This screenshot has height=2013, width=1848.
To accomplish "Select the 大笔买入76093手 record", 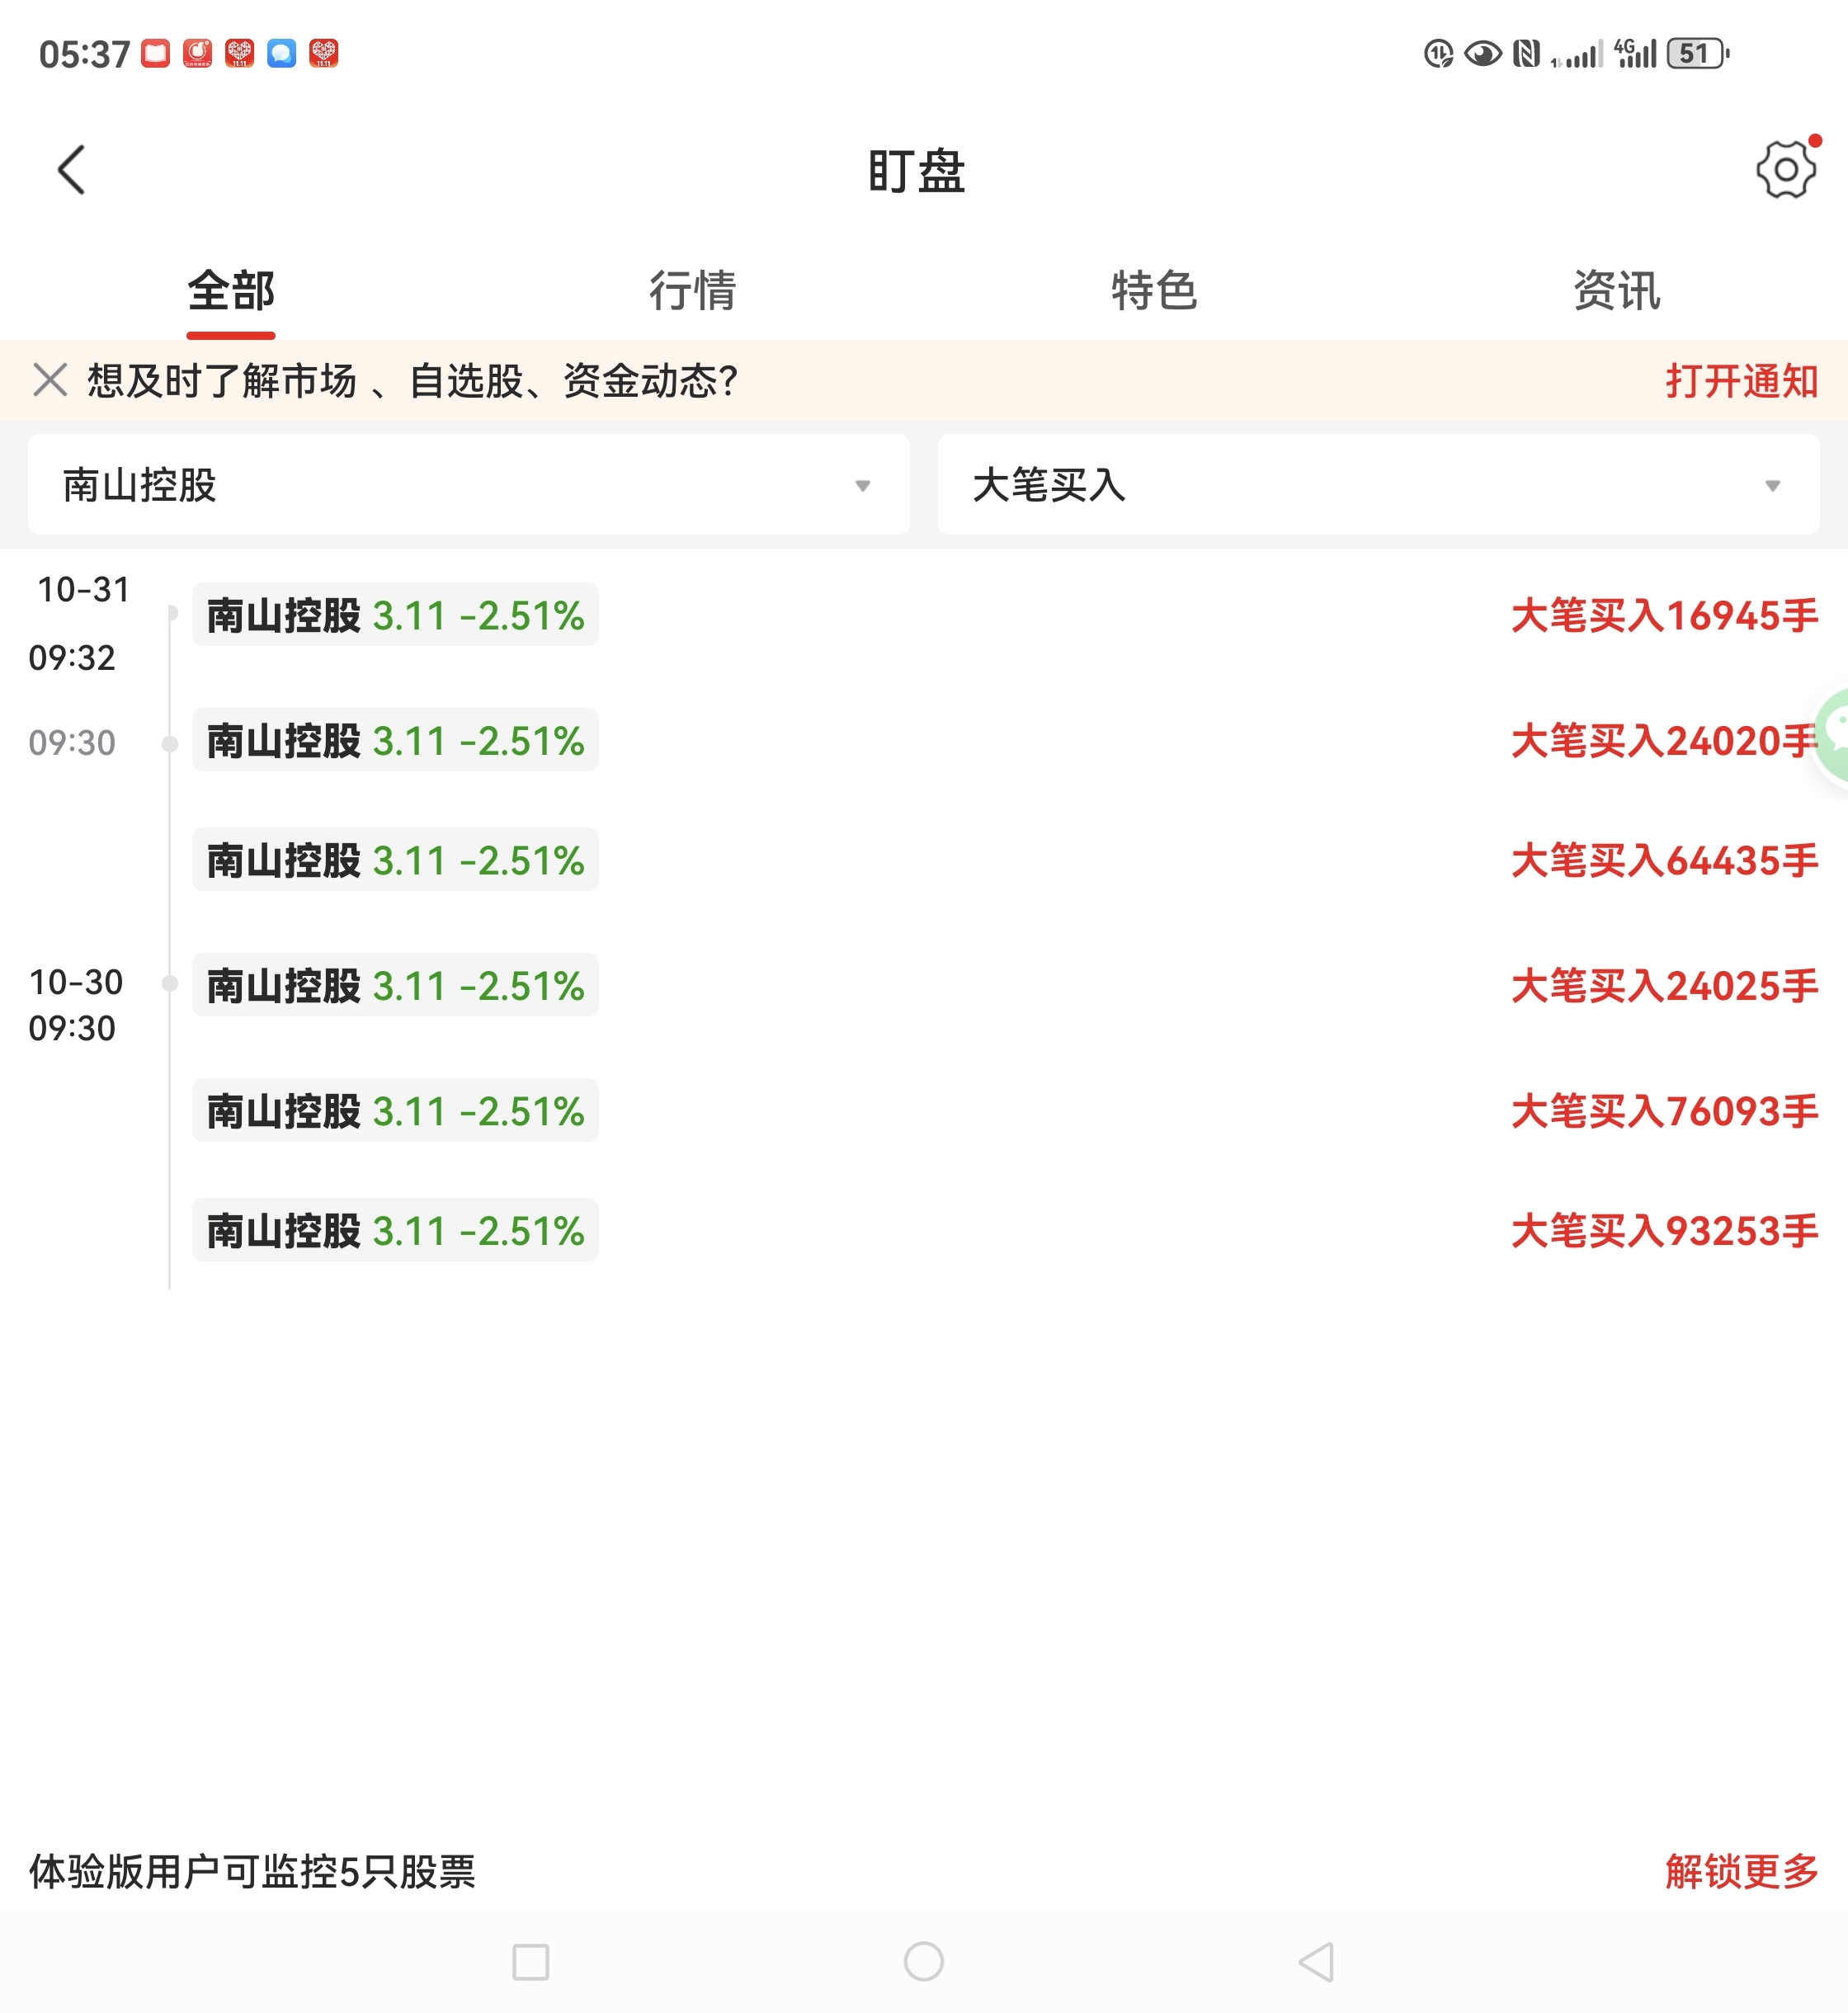I will tap(1664, 1111).
